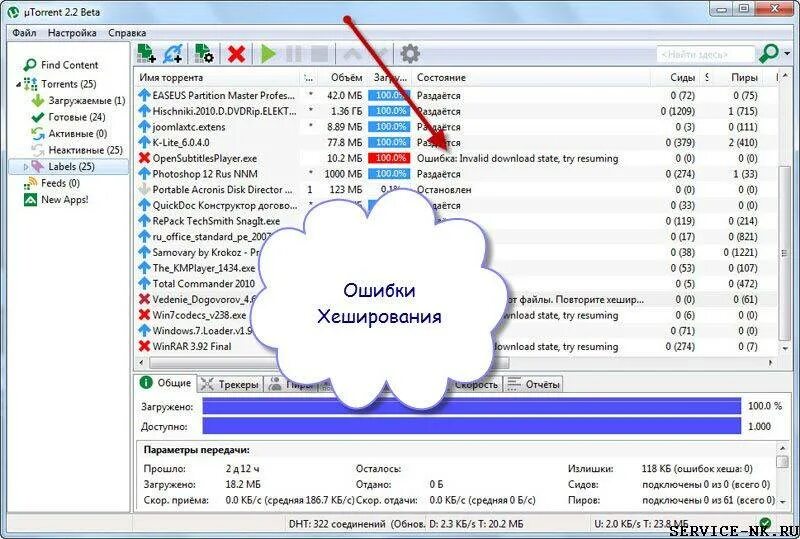Click DHT: 322 соединений status bar text
The height and width of the screenshot is (539, 800).
(x=337, y=524)
